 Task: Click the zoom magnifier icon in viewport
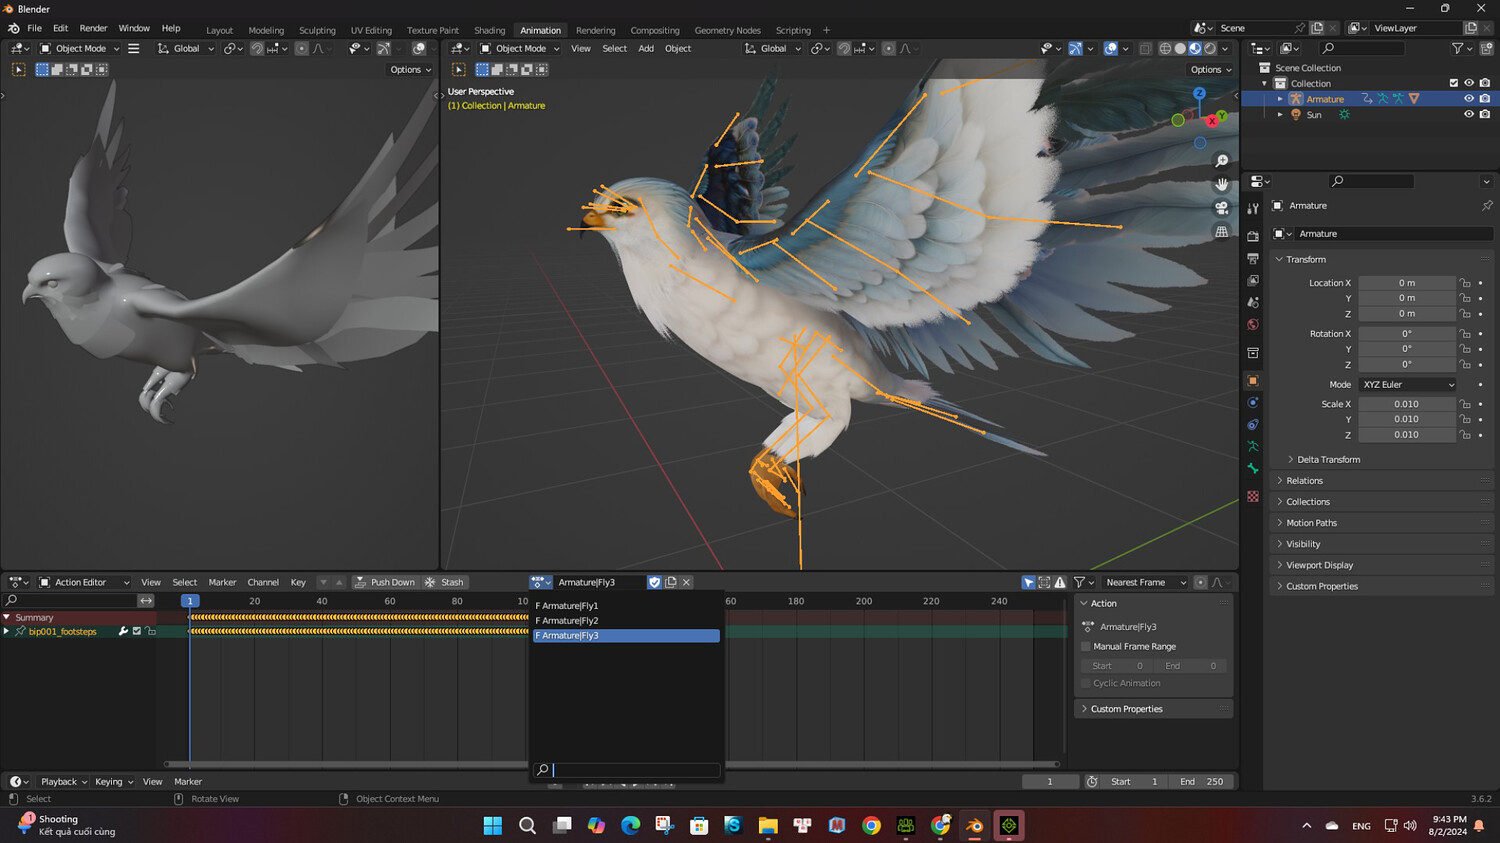click(1221, 161)
